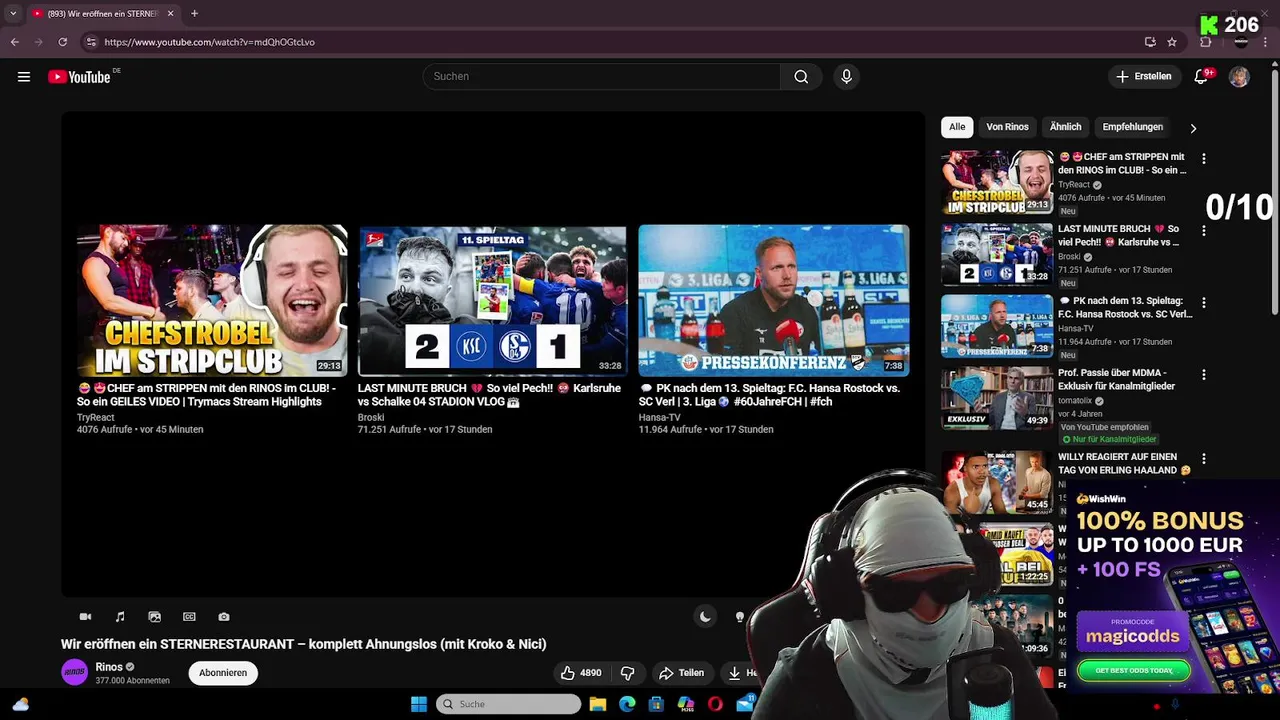The height and width of the screenshot is (720, 1280).
Task: Play endscreen Karlsruhe vs Schalke thumbnail
Action: [492, 301]
